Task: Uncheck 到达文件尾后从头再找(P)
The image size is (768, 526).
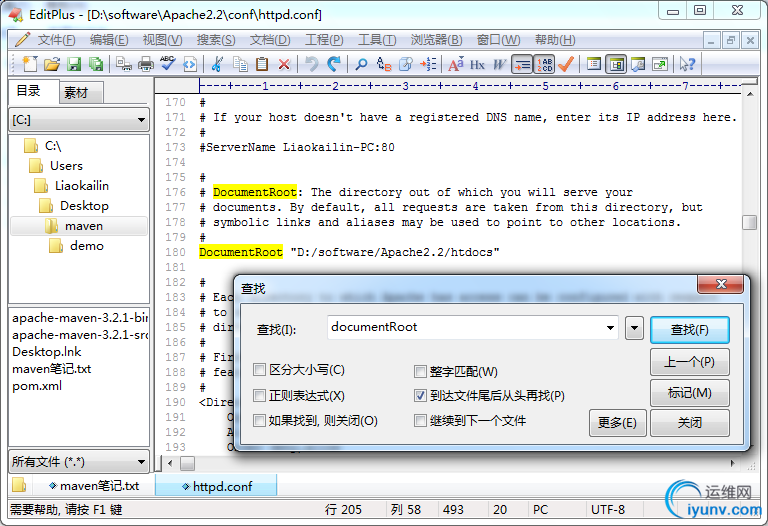Action: (x=420, y=395)
